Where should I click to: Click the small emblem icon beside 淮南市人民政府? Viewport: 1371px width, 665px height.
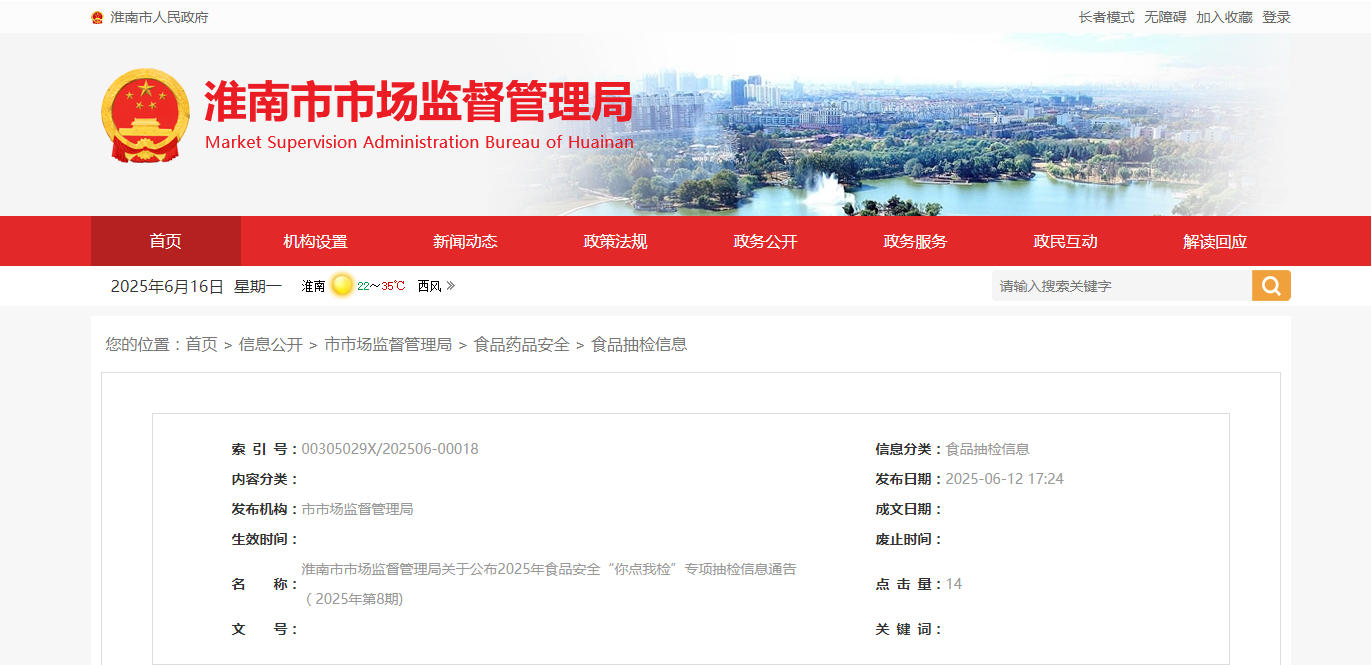click(x=97, y=17)
